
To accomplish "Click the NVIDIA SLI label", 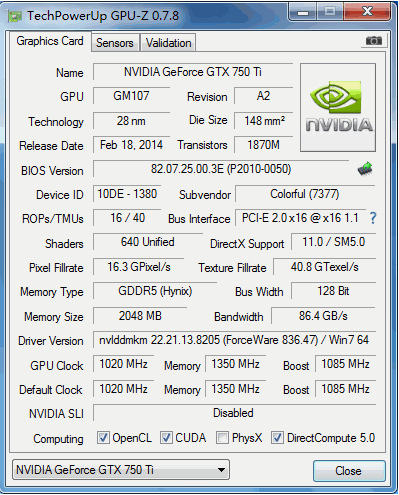I will point(56,414).
